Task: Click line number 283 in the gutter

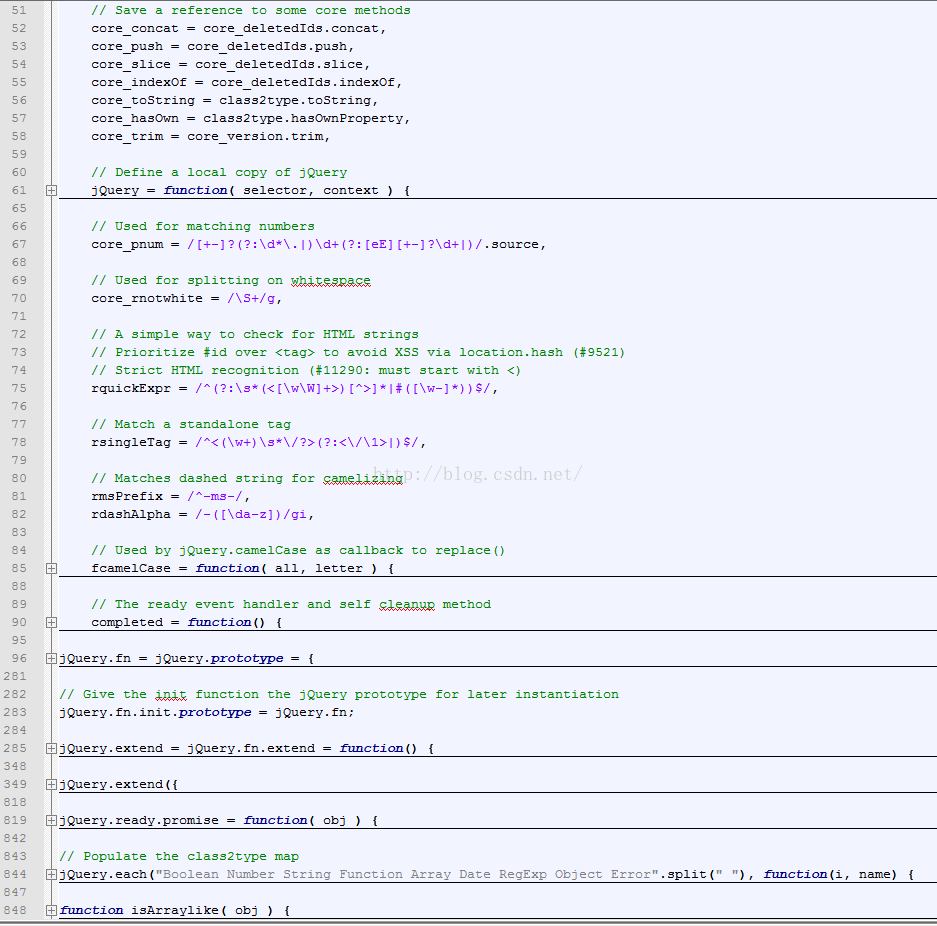Action: coord(15,712)
